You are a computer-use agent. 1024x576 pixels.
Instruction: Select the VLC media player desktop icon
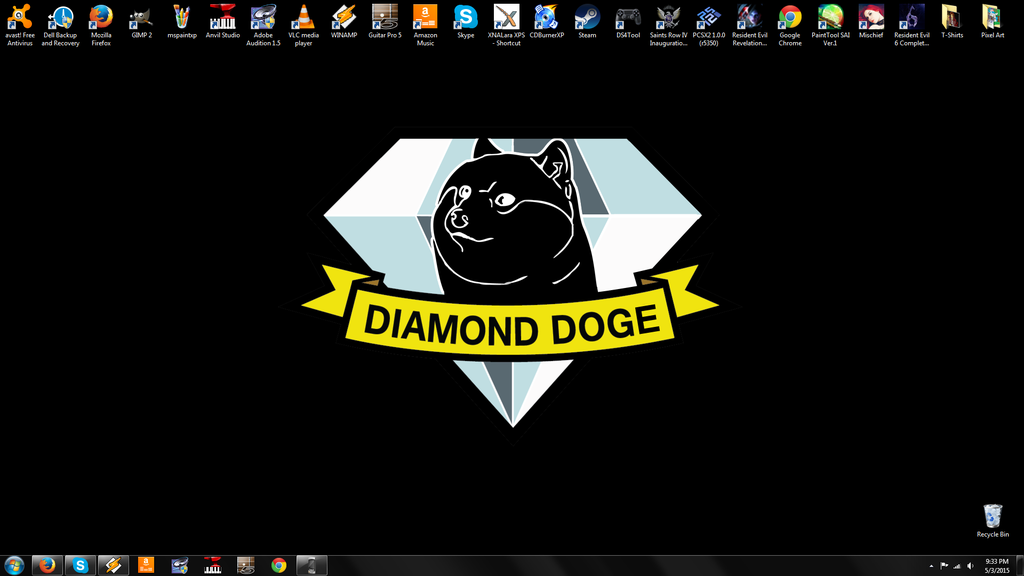tap(304, 25)
